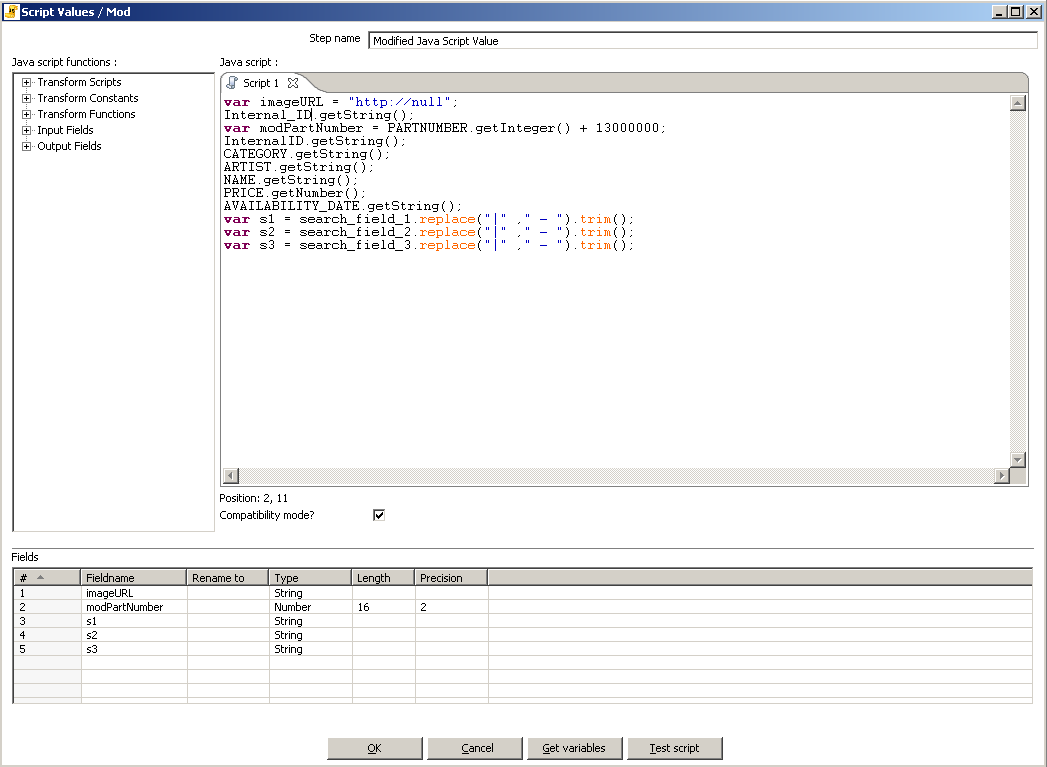Expand the Input Fields node

pos(27,130)
